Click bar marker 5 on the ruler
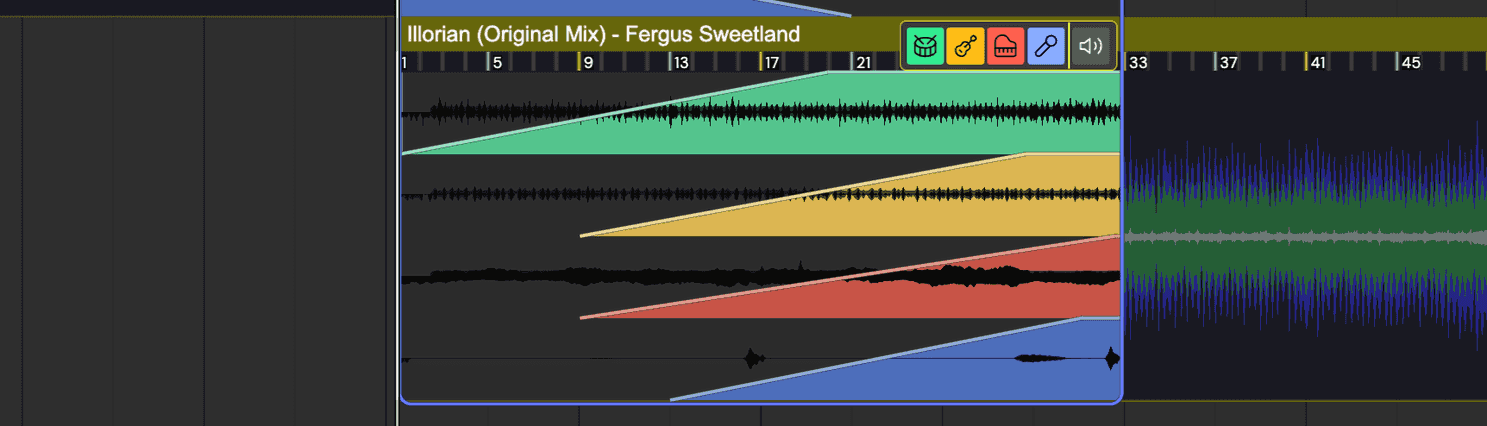Image resolution: width=1487 pixels, height=426 pixels. click(496, 62)
